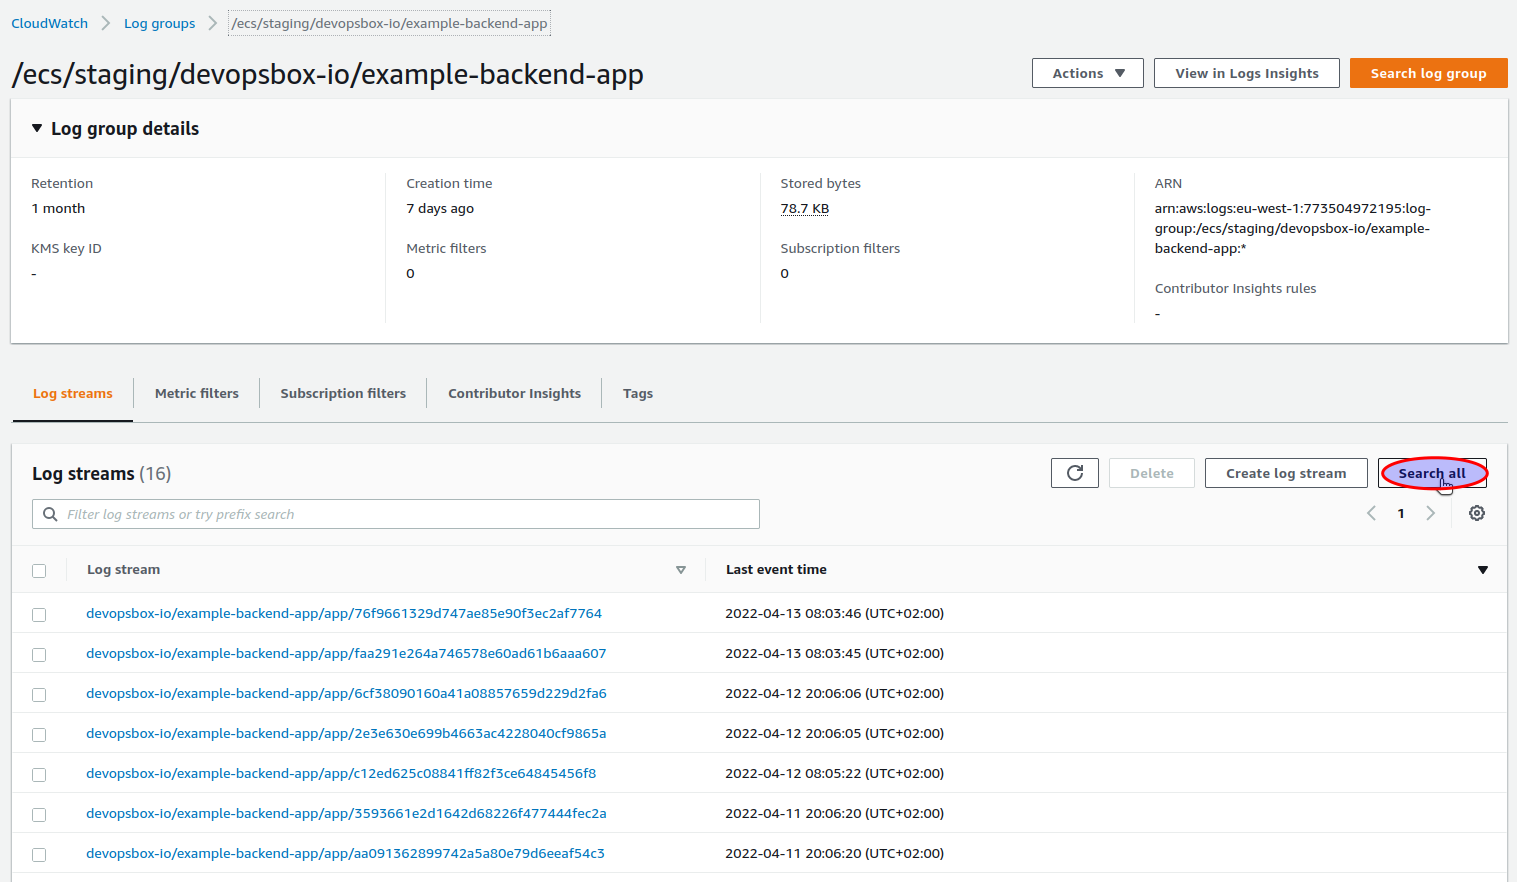This screenshot has height=882, width=1517.
Task: Open the Actions dropdown
Action: click(x=1087, y=72)
